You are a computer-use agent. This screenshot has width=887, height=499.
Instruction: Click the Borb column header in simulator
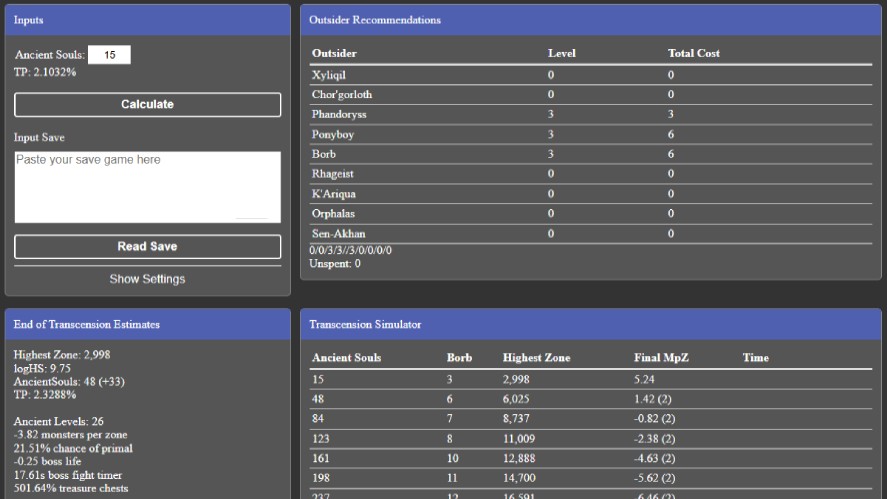[459, 358]
